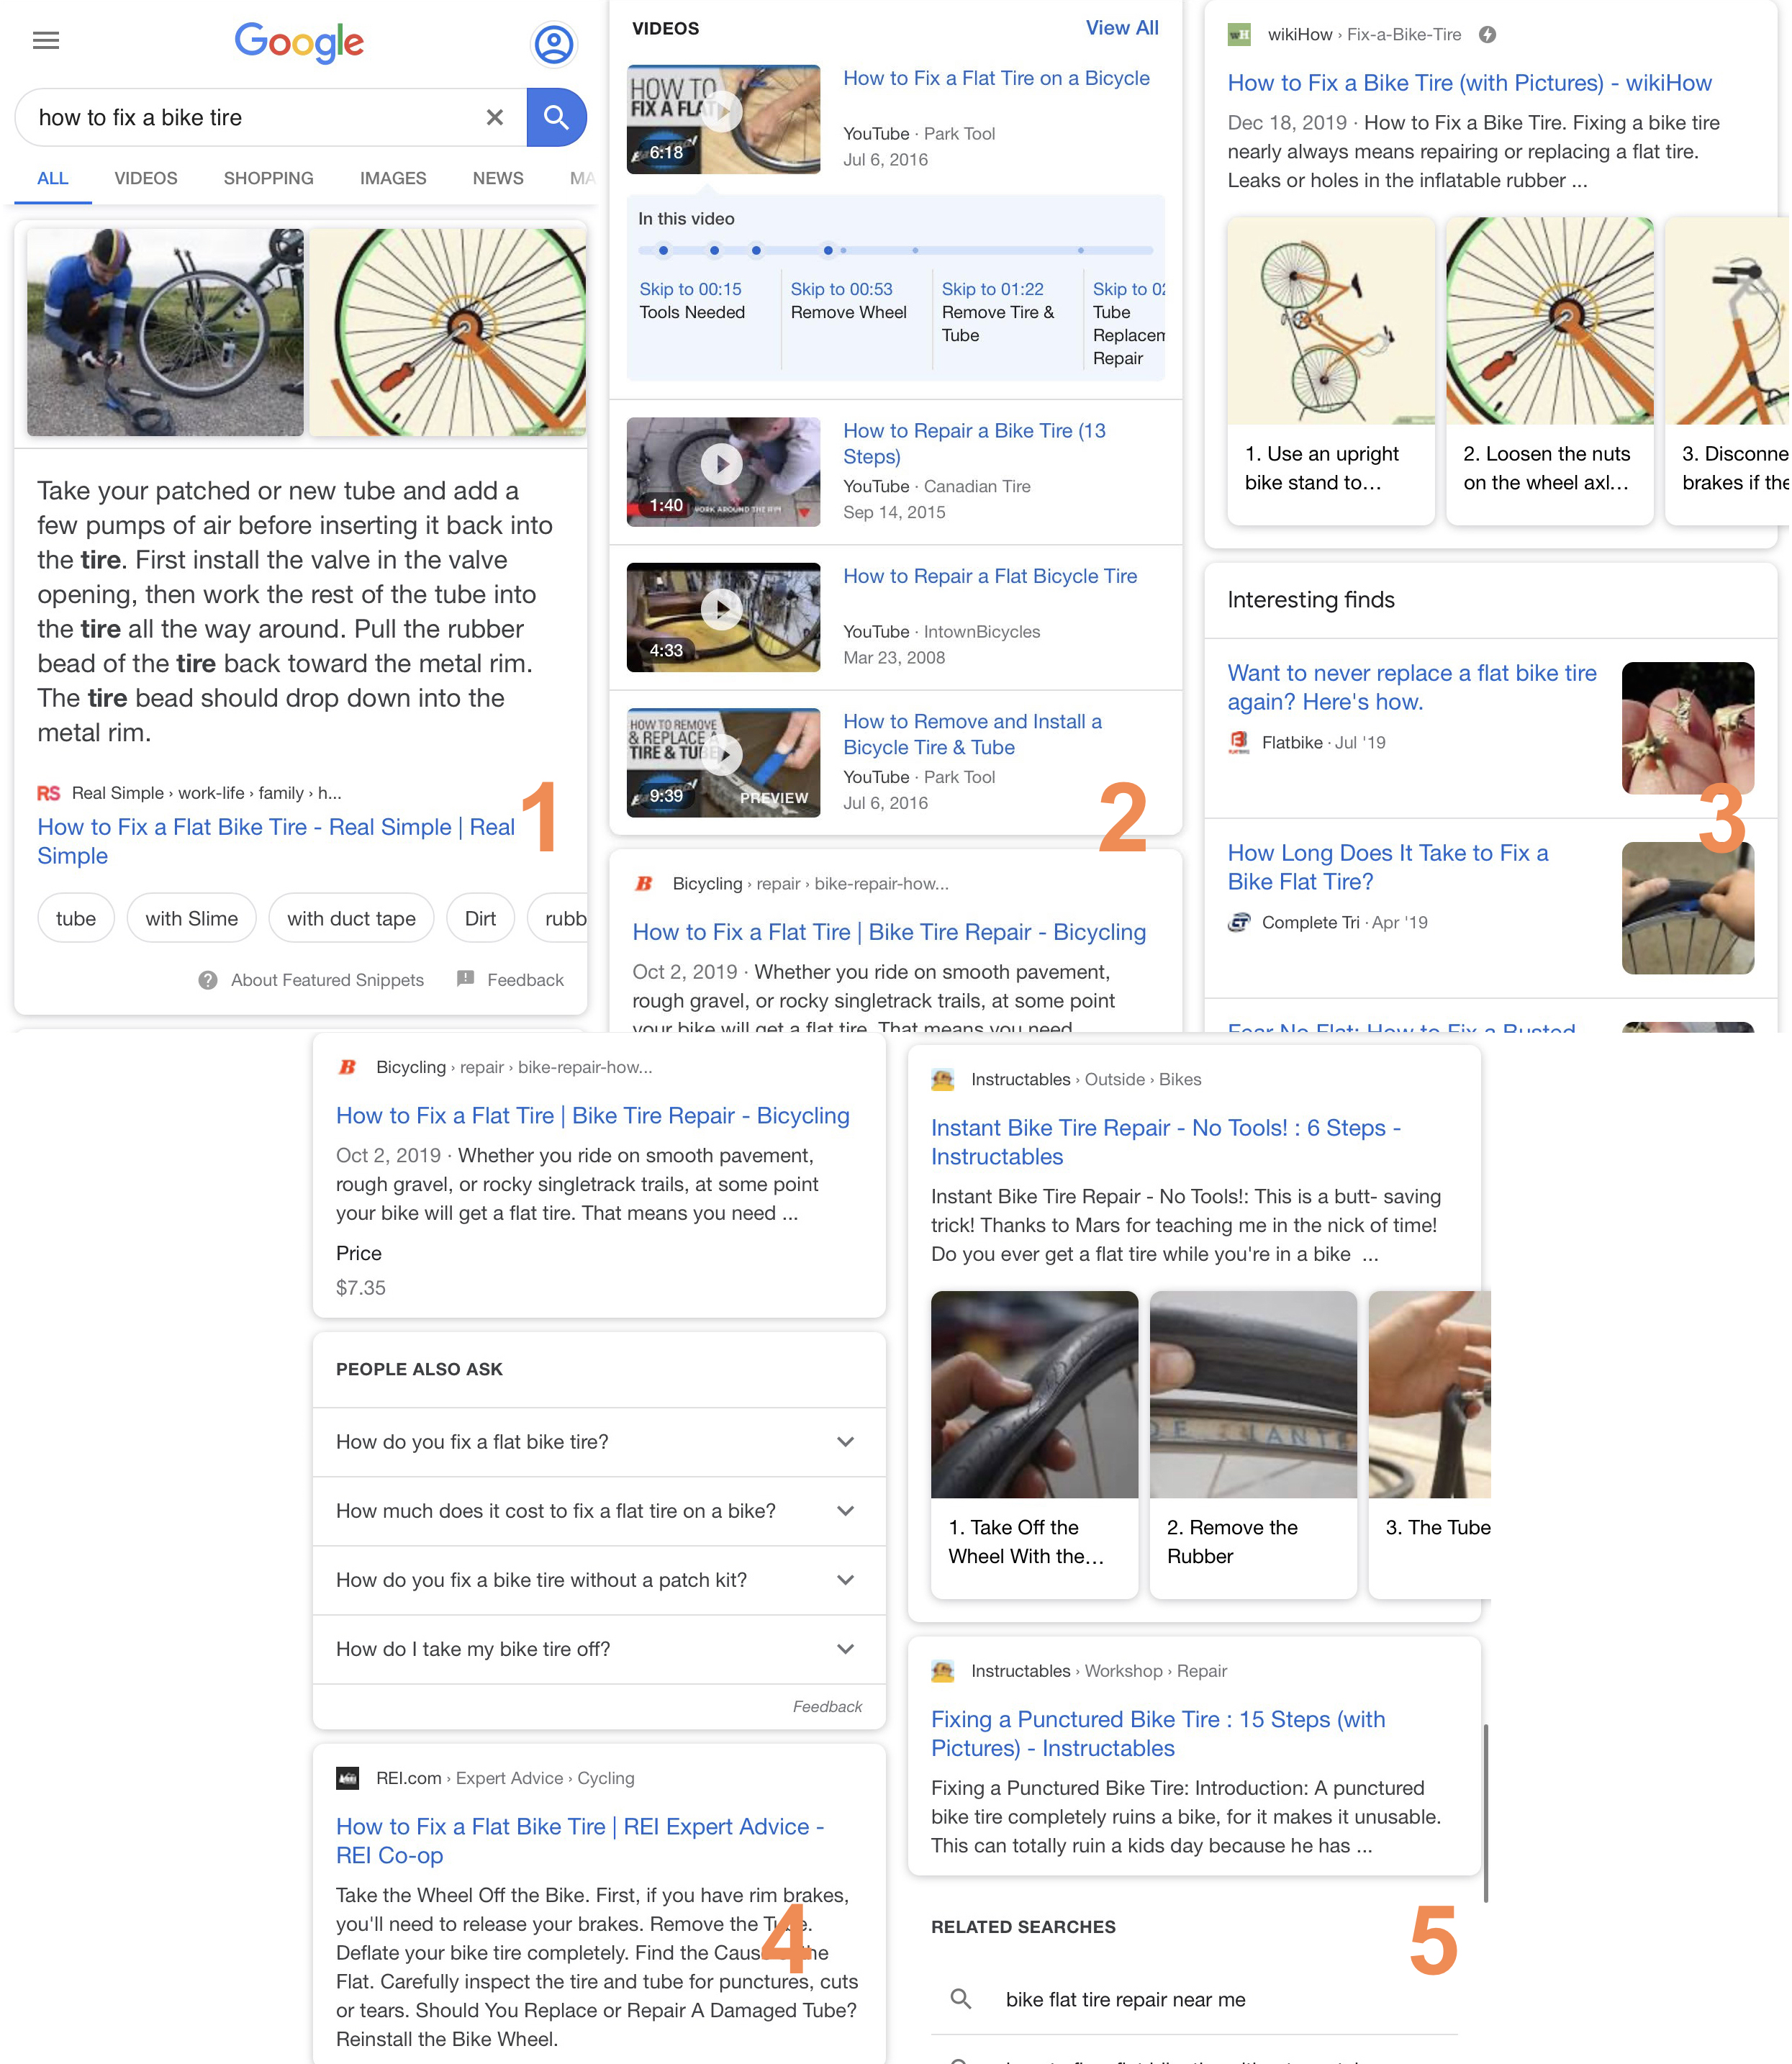The image size is (1792, 2064).
Task: Click the search query input field
Action: click(x=250, y=118)
